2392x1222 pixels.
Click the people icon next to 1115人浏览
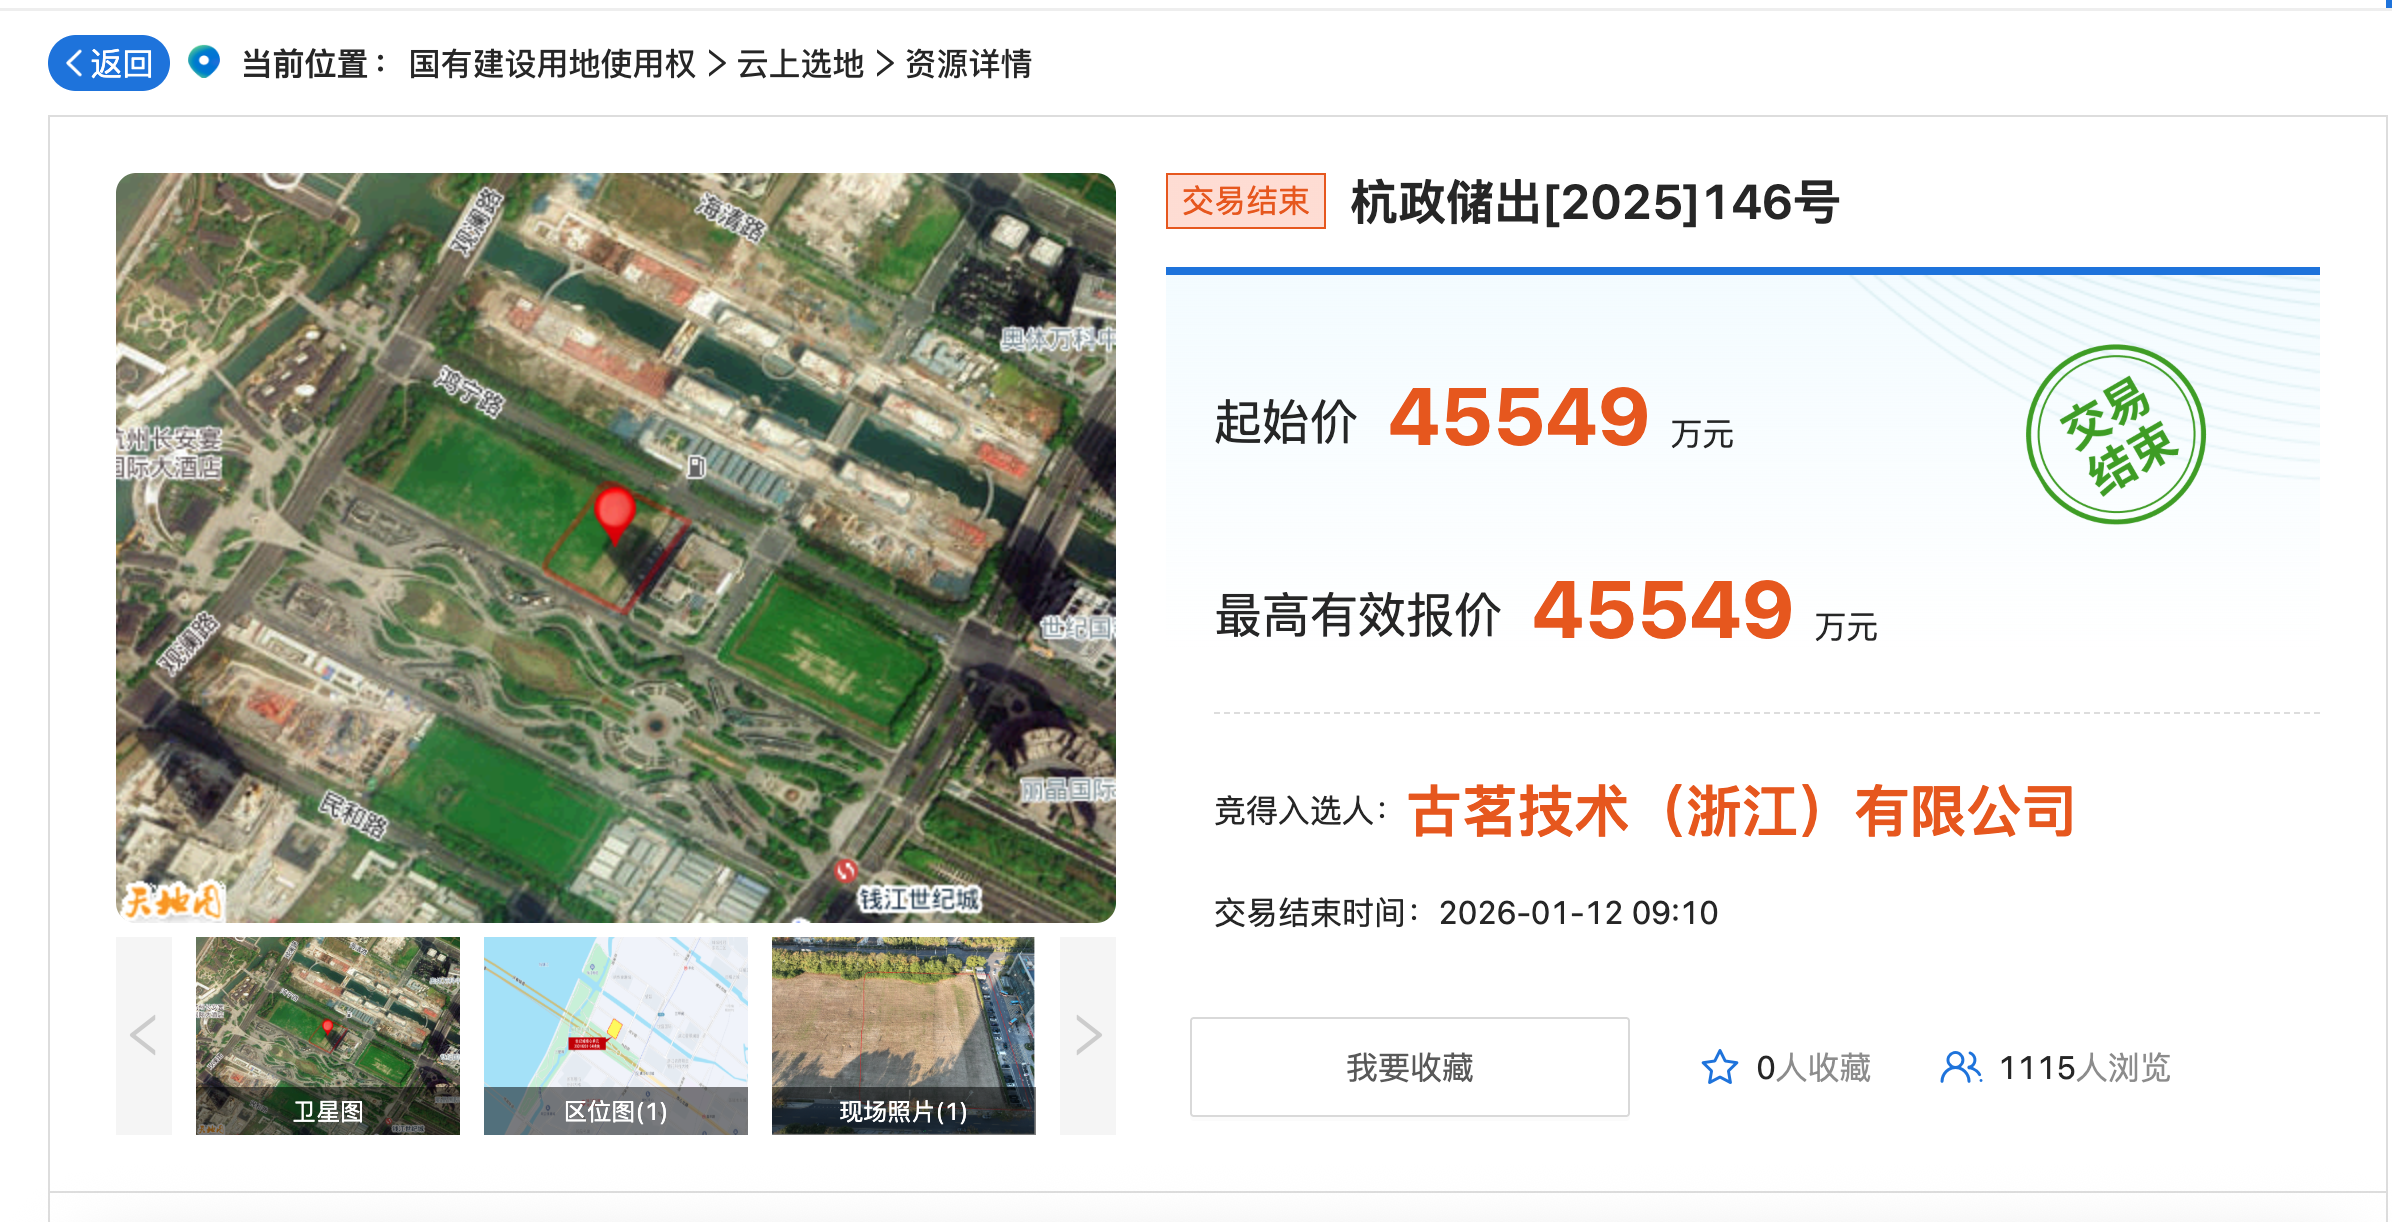1962,1067
